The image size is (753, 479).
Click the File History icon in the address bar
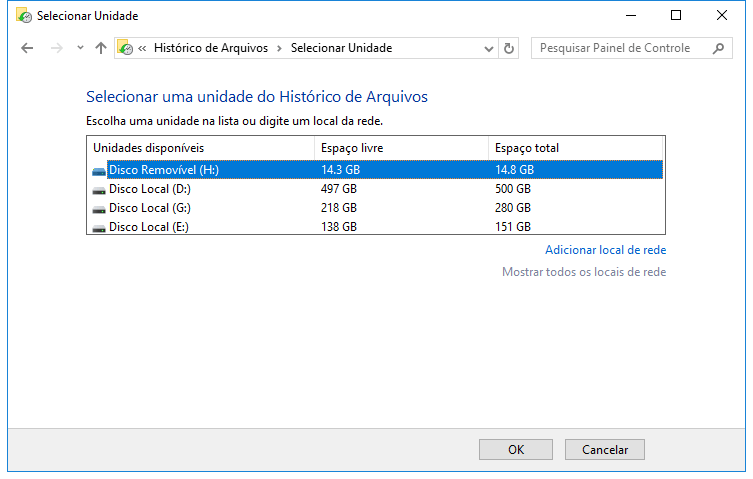tap(125, 48)
